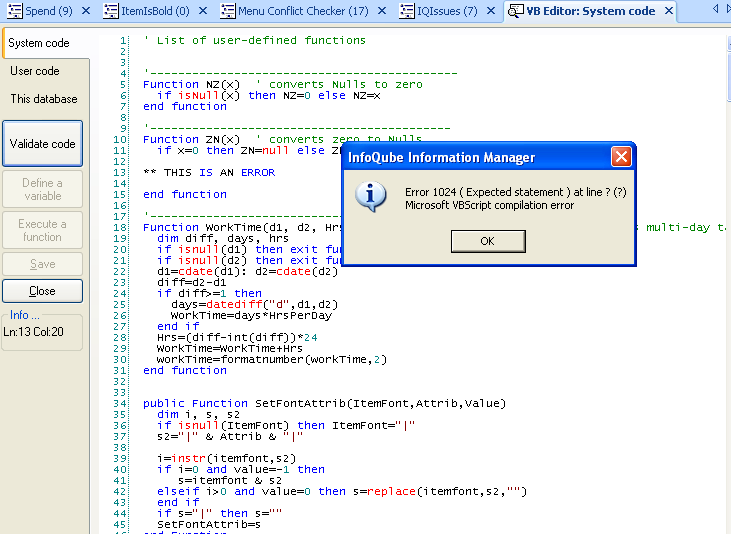
Task: Click the VB Editor tab icon
Action: coord(516,11)
